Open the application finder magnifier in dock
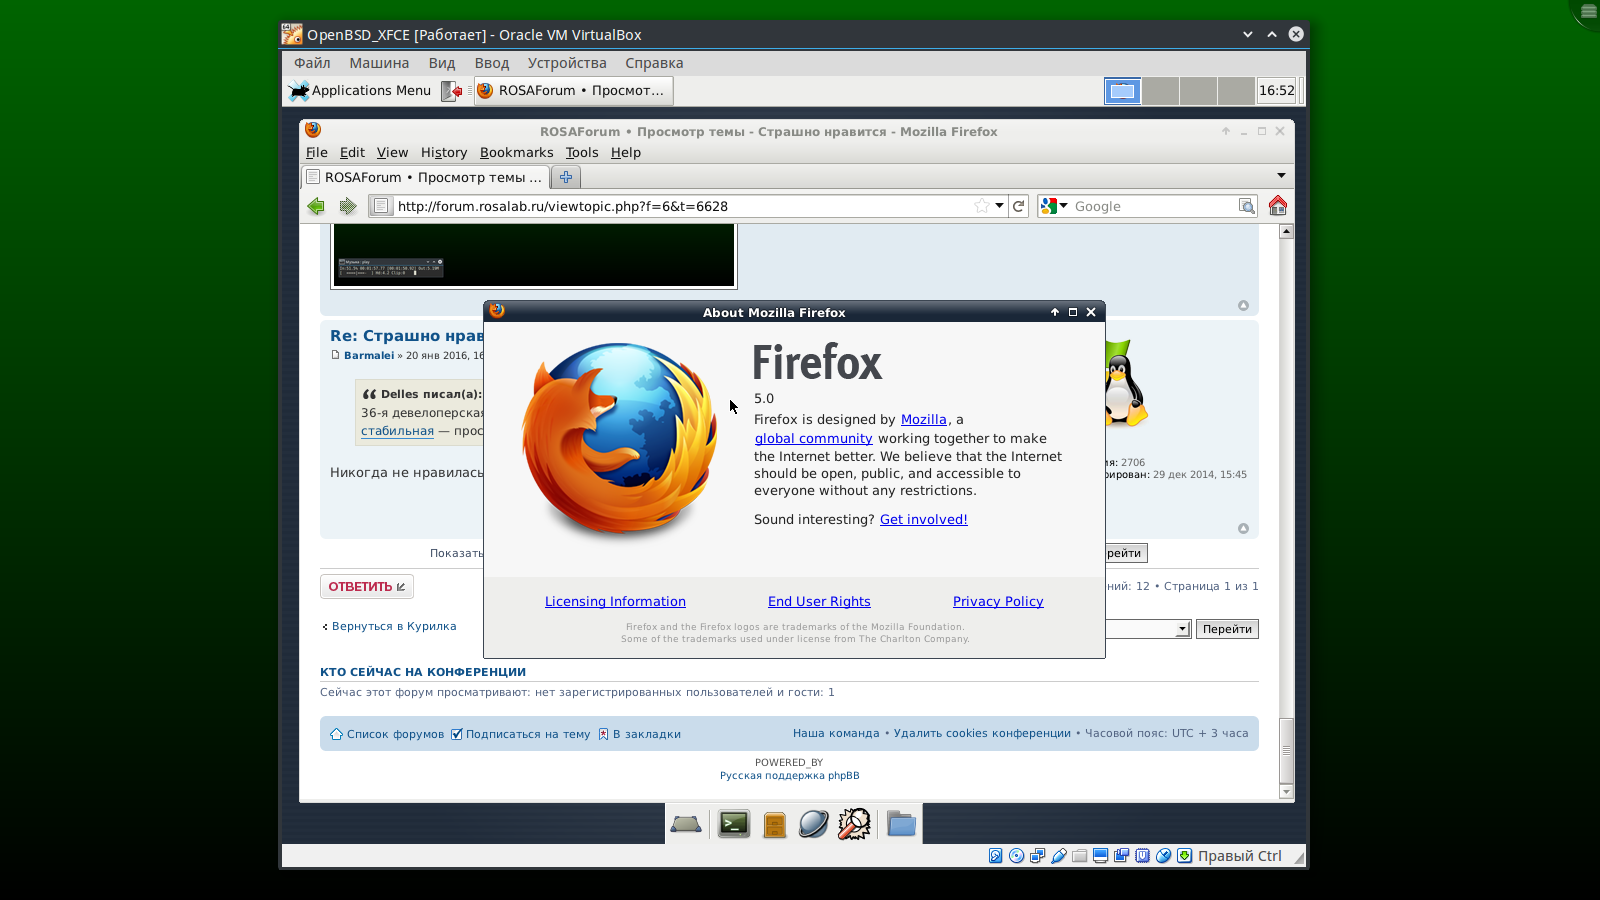Viewport: 1600px width, 900px height. (x=854, y=824)
